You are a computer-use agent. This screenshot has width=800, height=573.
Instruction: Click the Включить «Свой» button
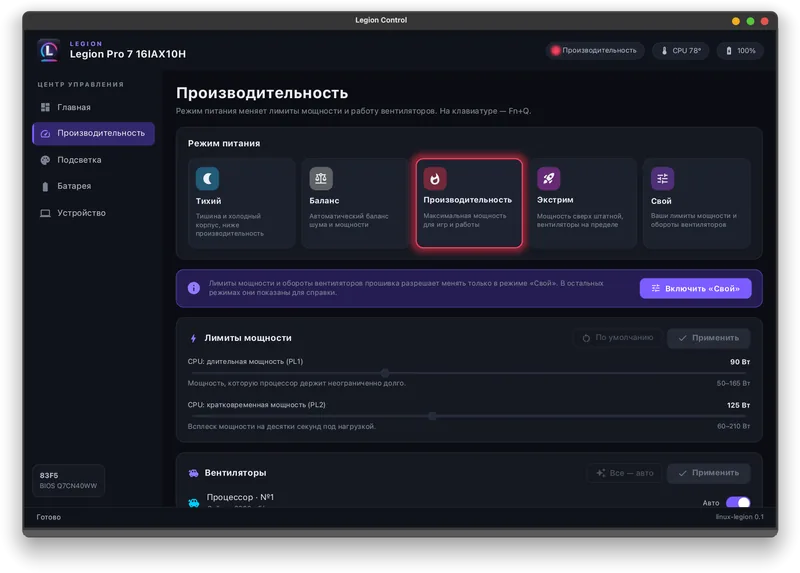coord(695,288)
